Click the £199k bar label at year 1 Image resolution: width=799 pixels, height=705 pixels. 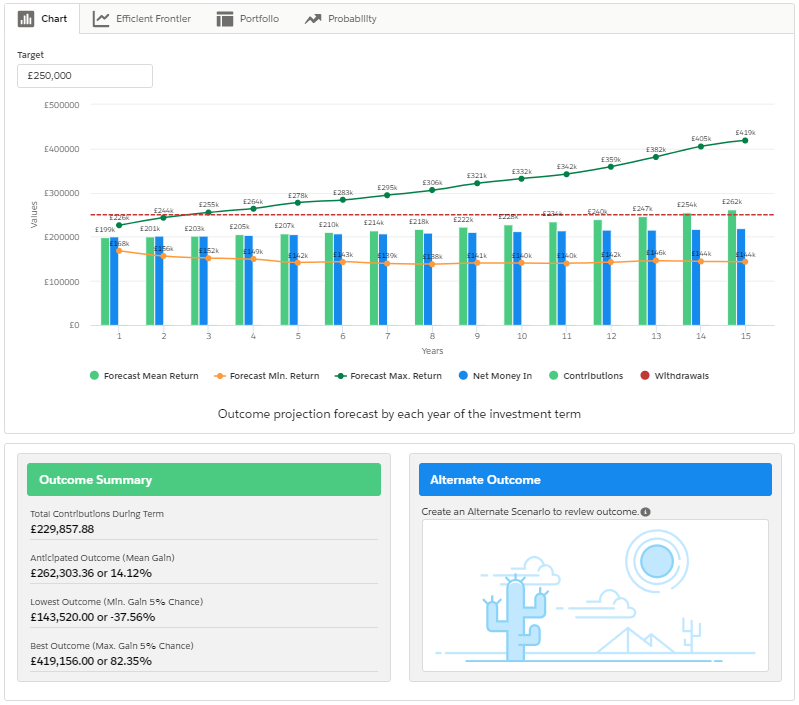[x=105, y=230]
